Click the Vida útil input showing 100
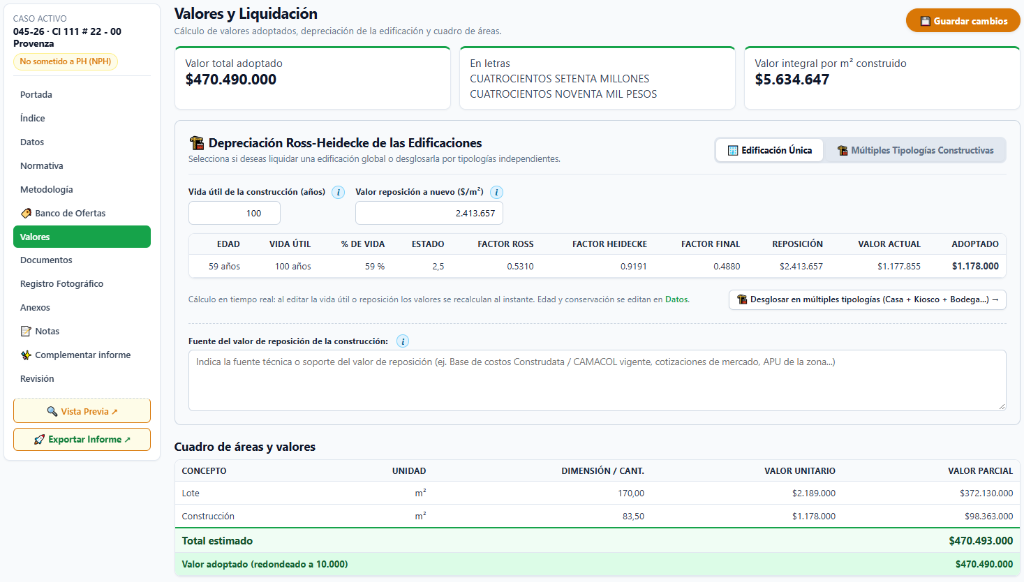 234,213
